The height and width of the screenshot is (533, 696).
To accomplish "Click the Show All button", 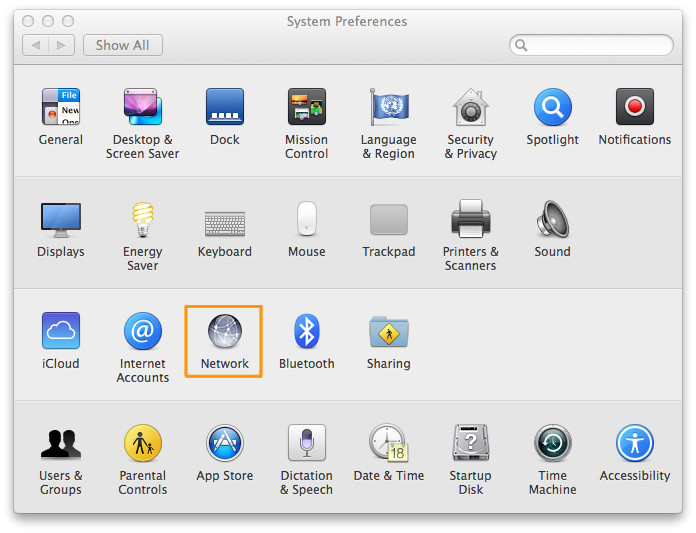I will click(123, 45).
